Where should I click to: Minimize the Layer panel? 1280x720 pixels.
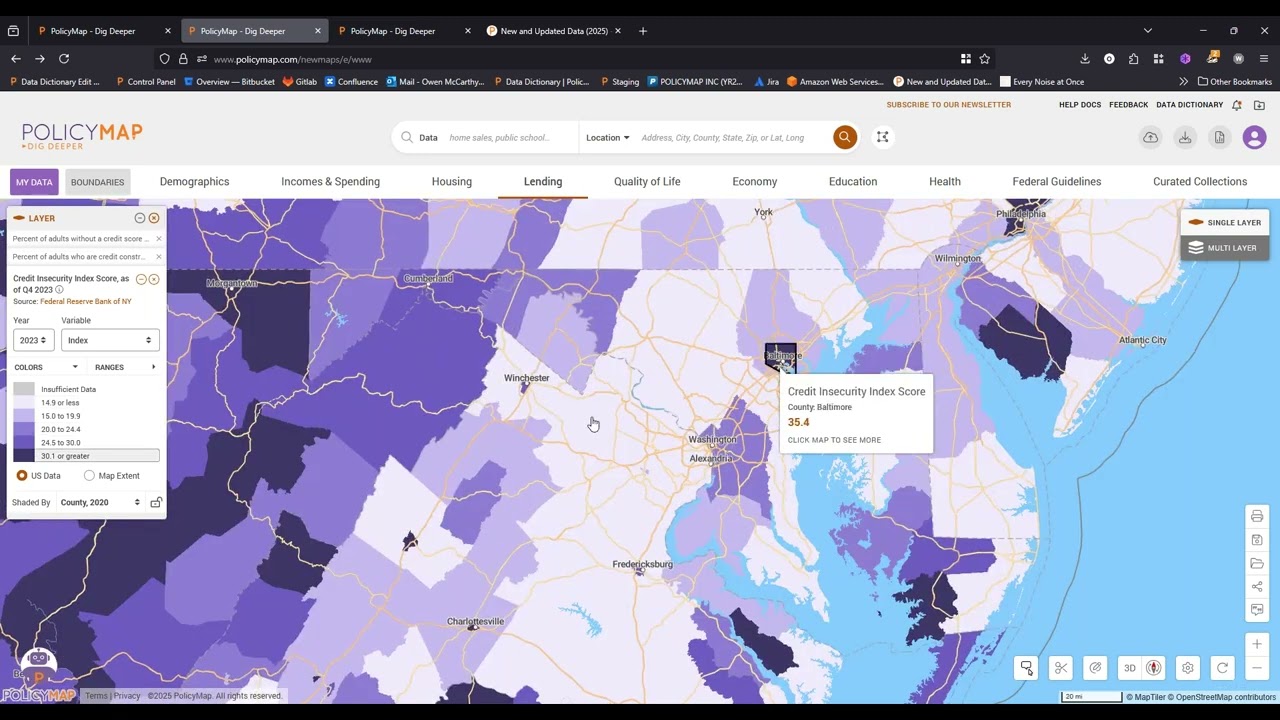click(140, 218)
